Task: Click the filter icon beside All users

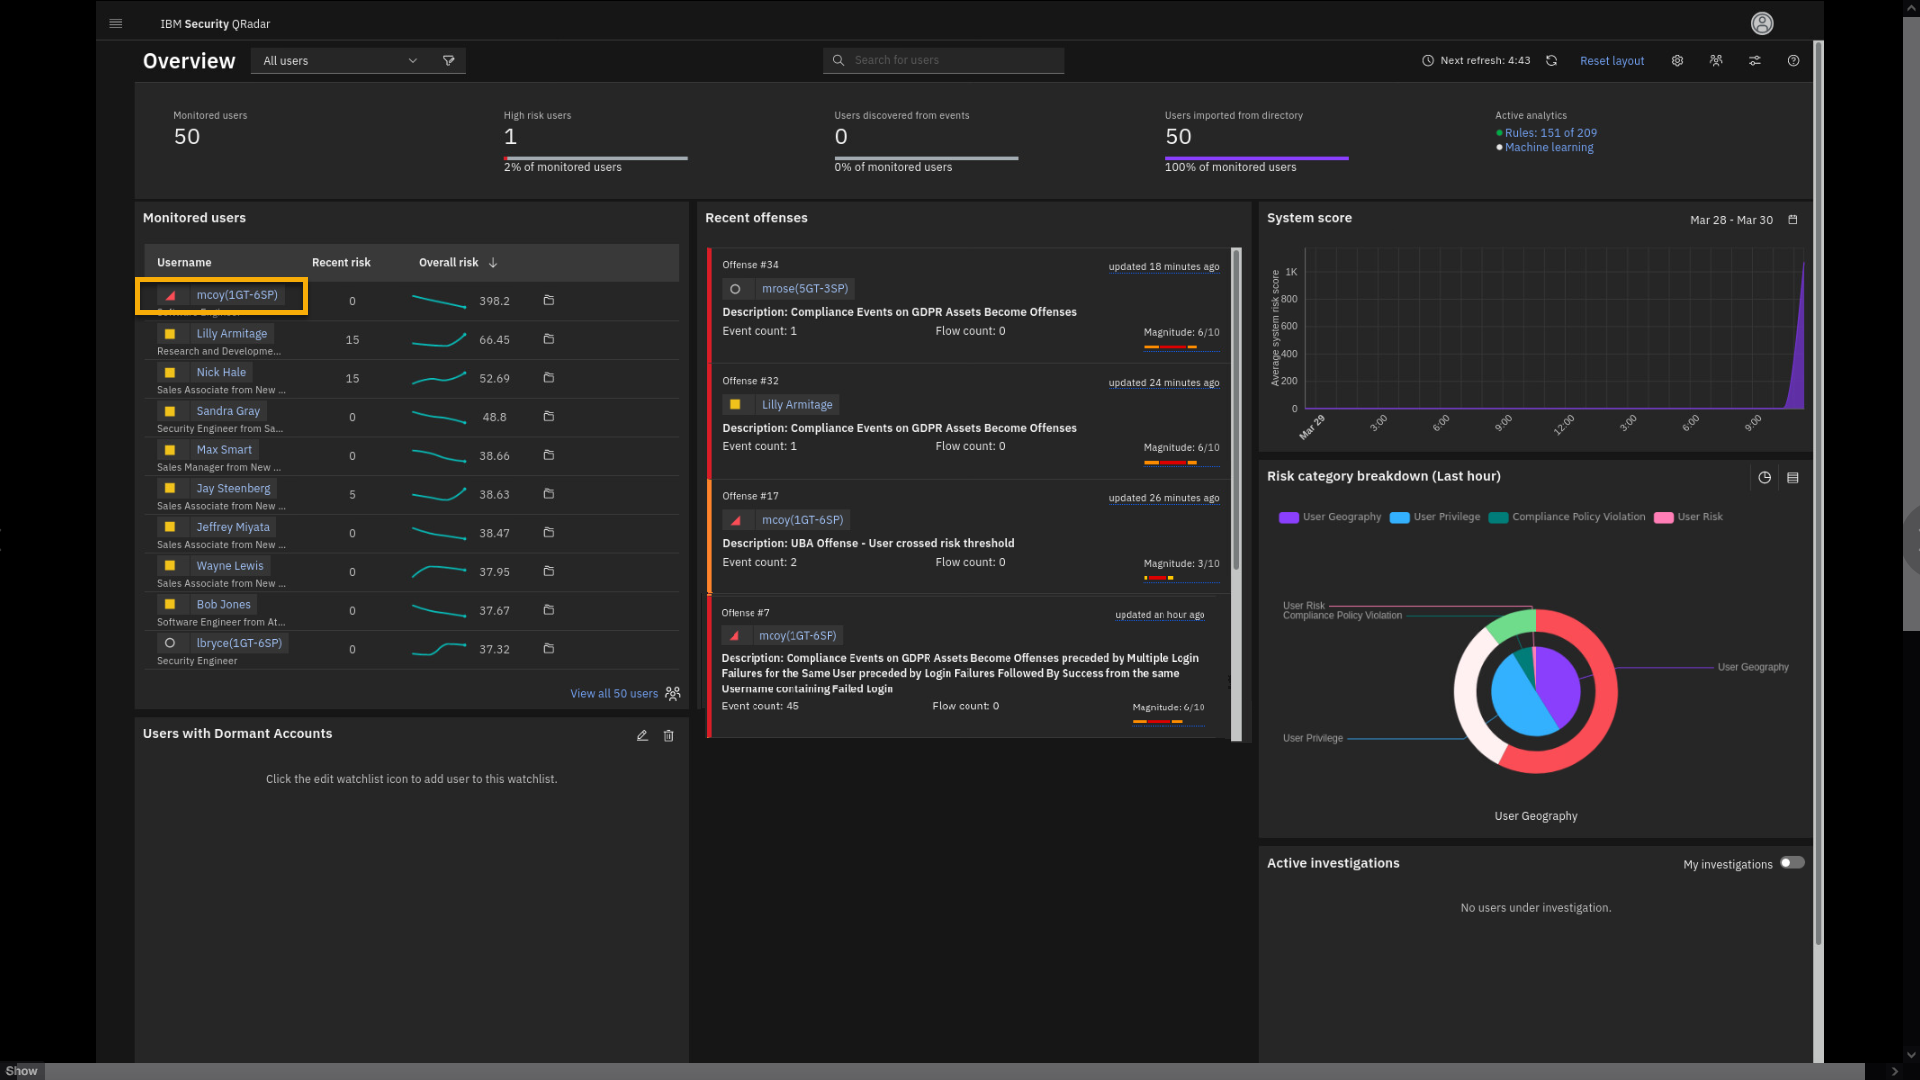Action: click(x=449, y=61)
